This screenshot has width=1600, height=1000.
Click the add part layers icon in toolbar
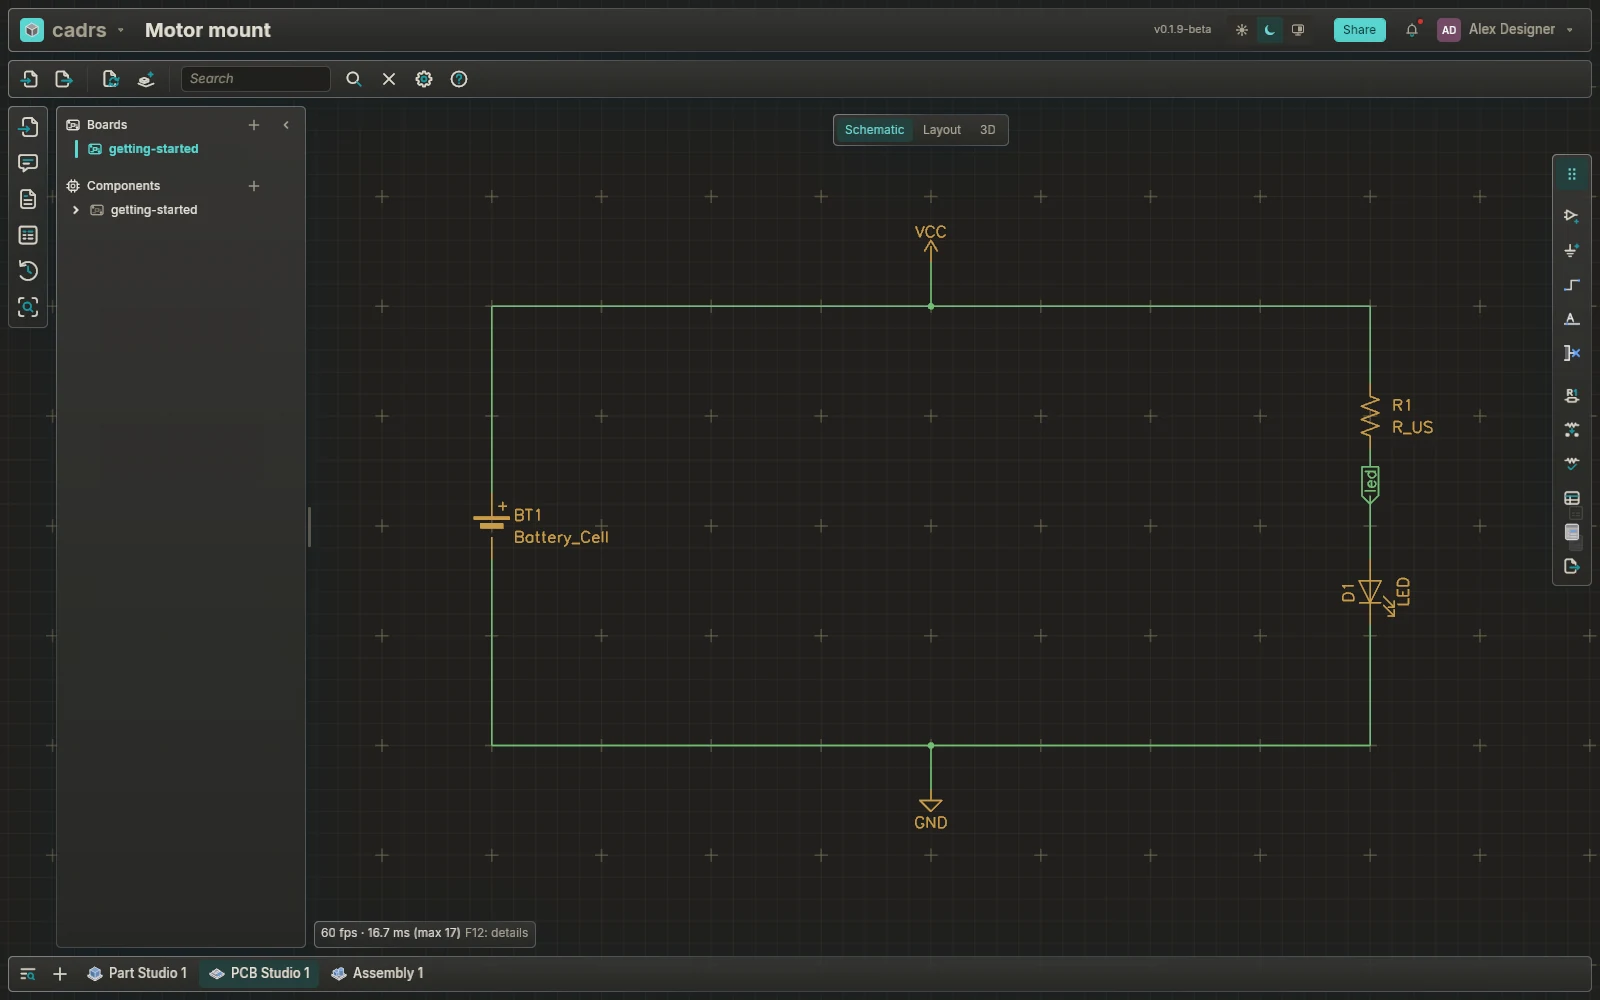(146, 79)
